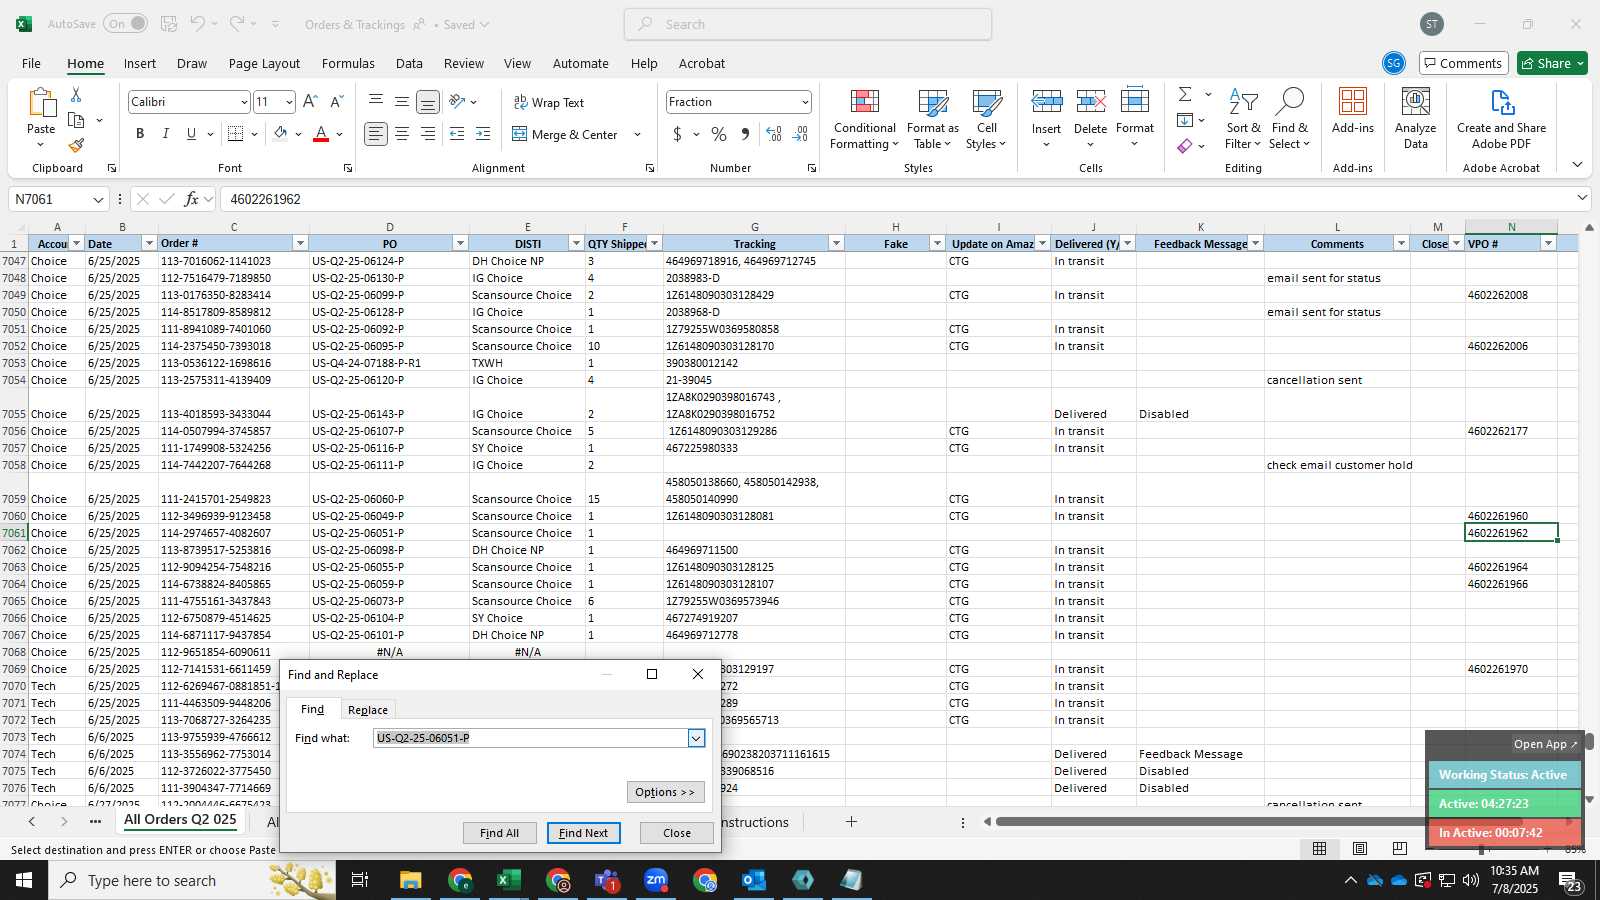Open Add-ins
Image resolution: width=1600 pixels, height=900 pixels.
(1352, 111)
